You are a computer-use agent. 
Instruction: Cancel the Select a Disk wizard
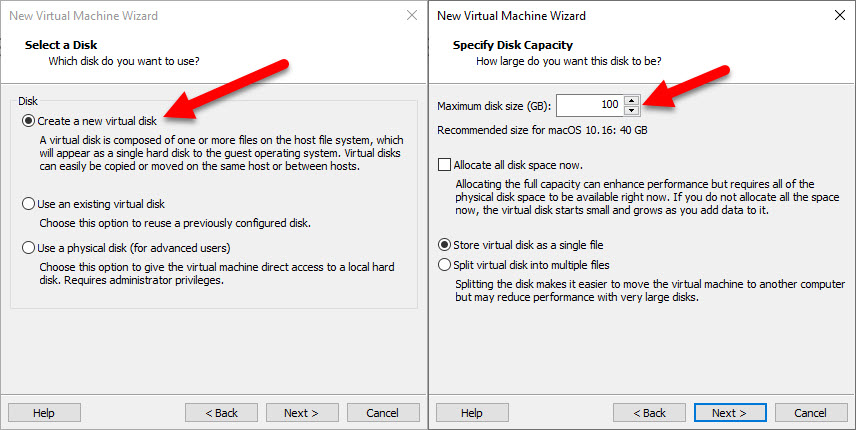(x=383, y=413)
